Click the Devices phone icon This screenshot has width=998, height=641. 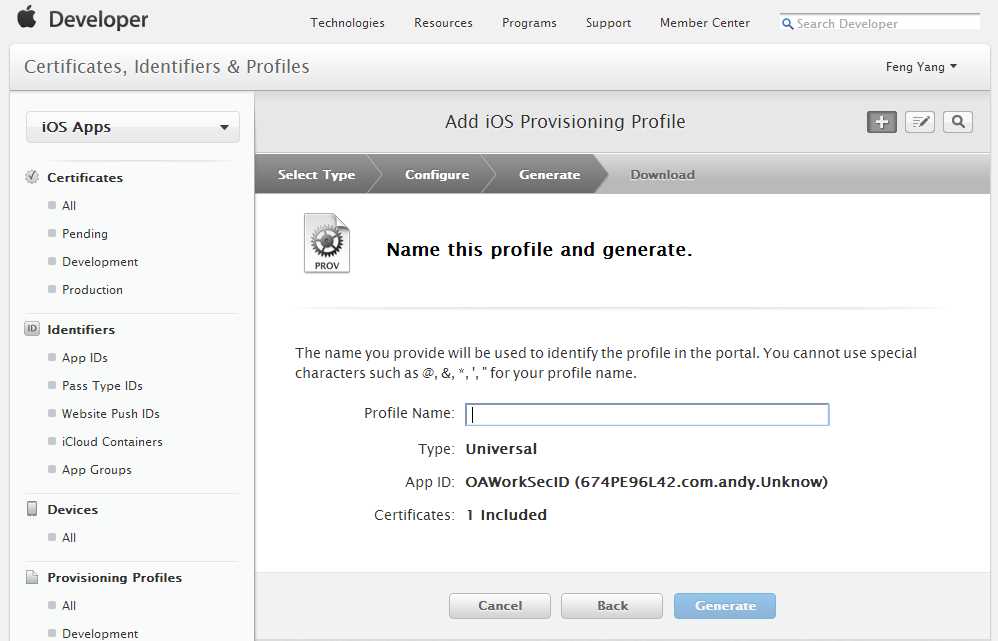32,509
